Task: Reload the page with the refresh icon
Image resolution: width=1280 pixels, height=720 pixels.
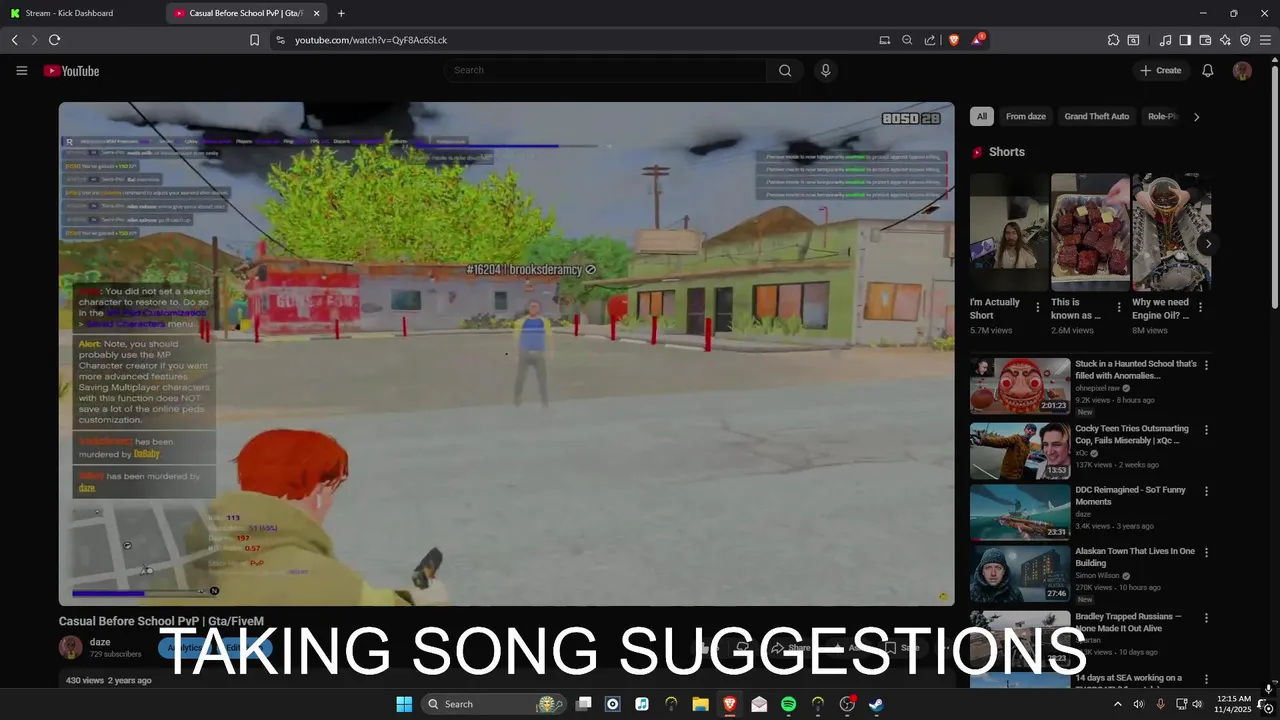Action: [x=54, y=40]
